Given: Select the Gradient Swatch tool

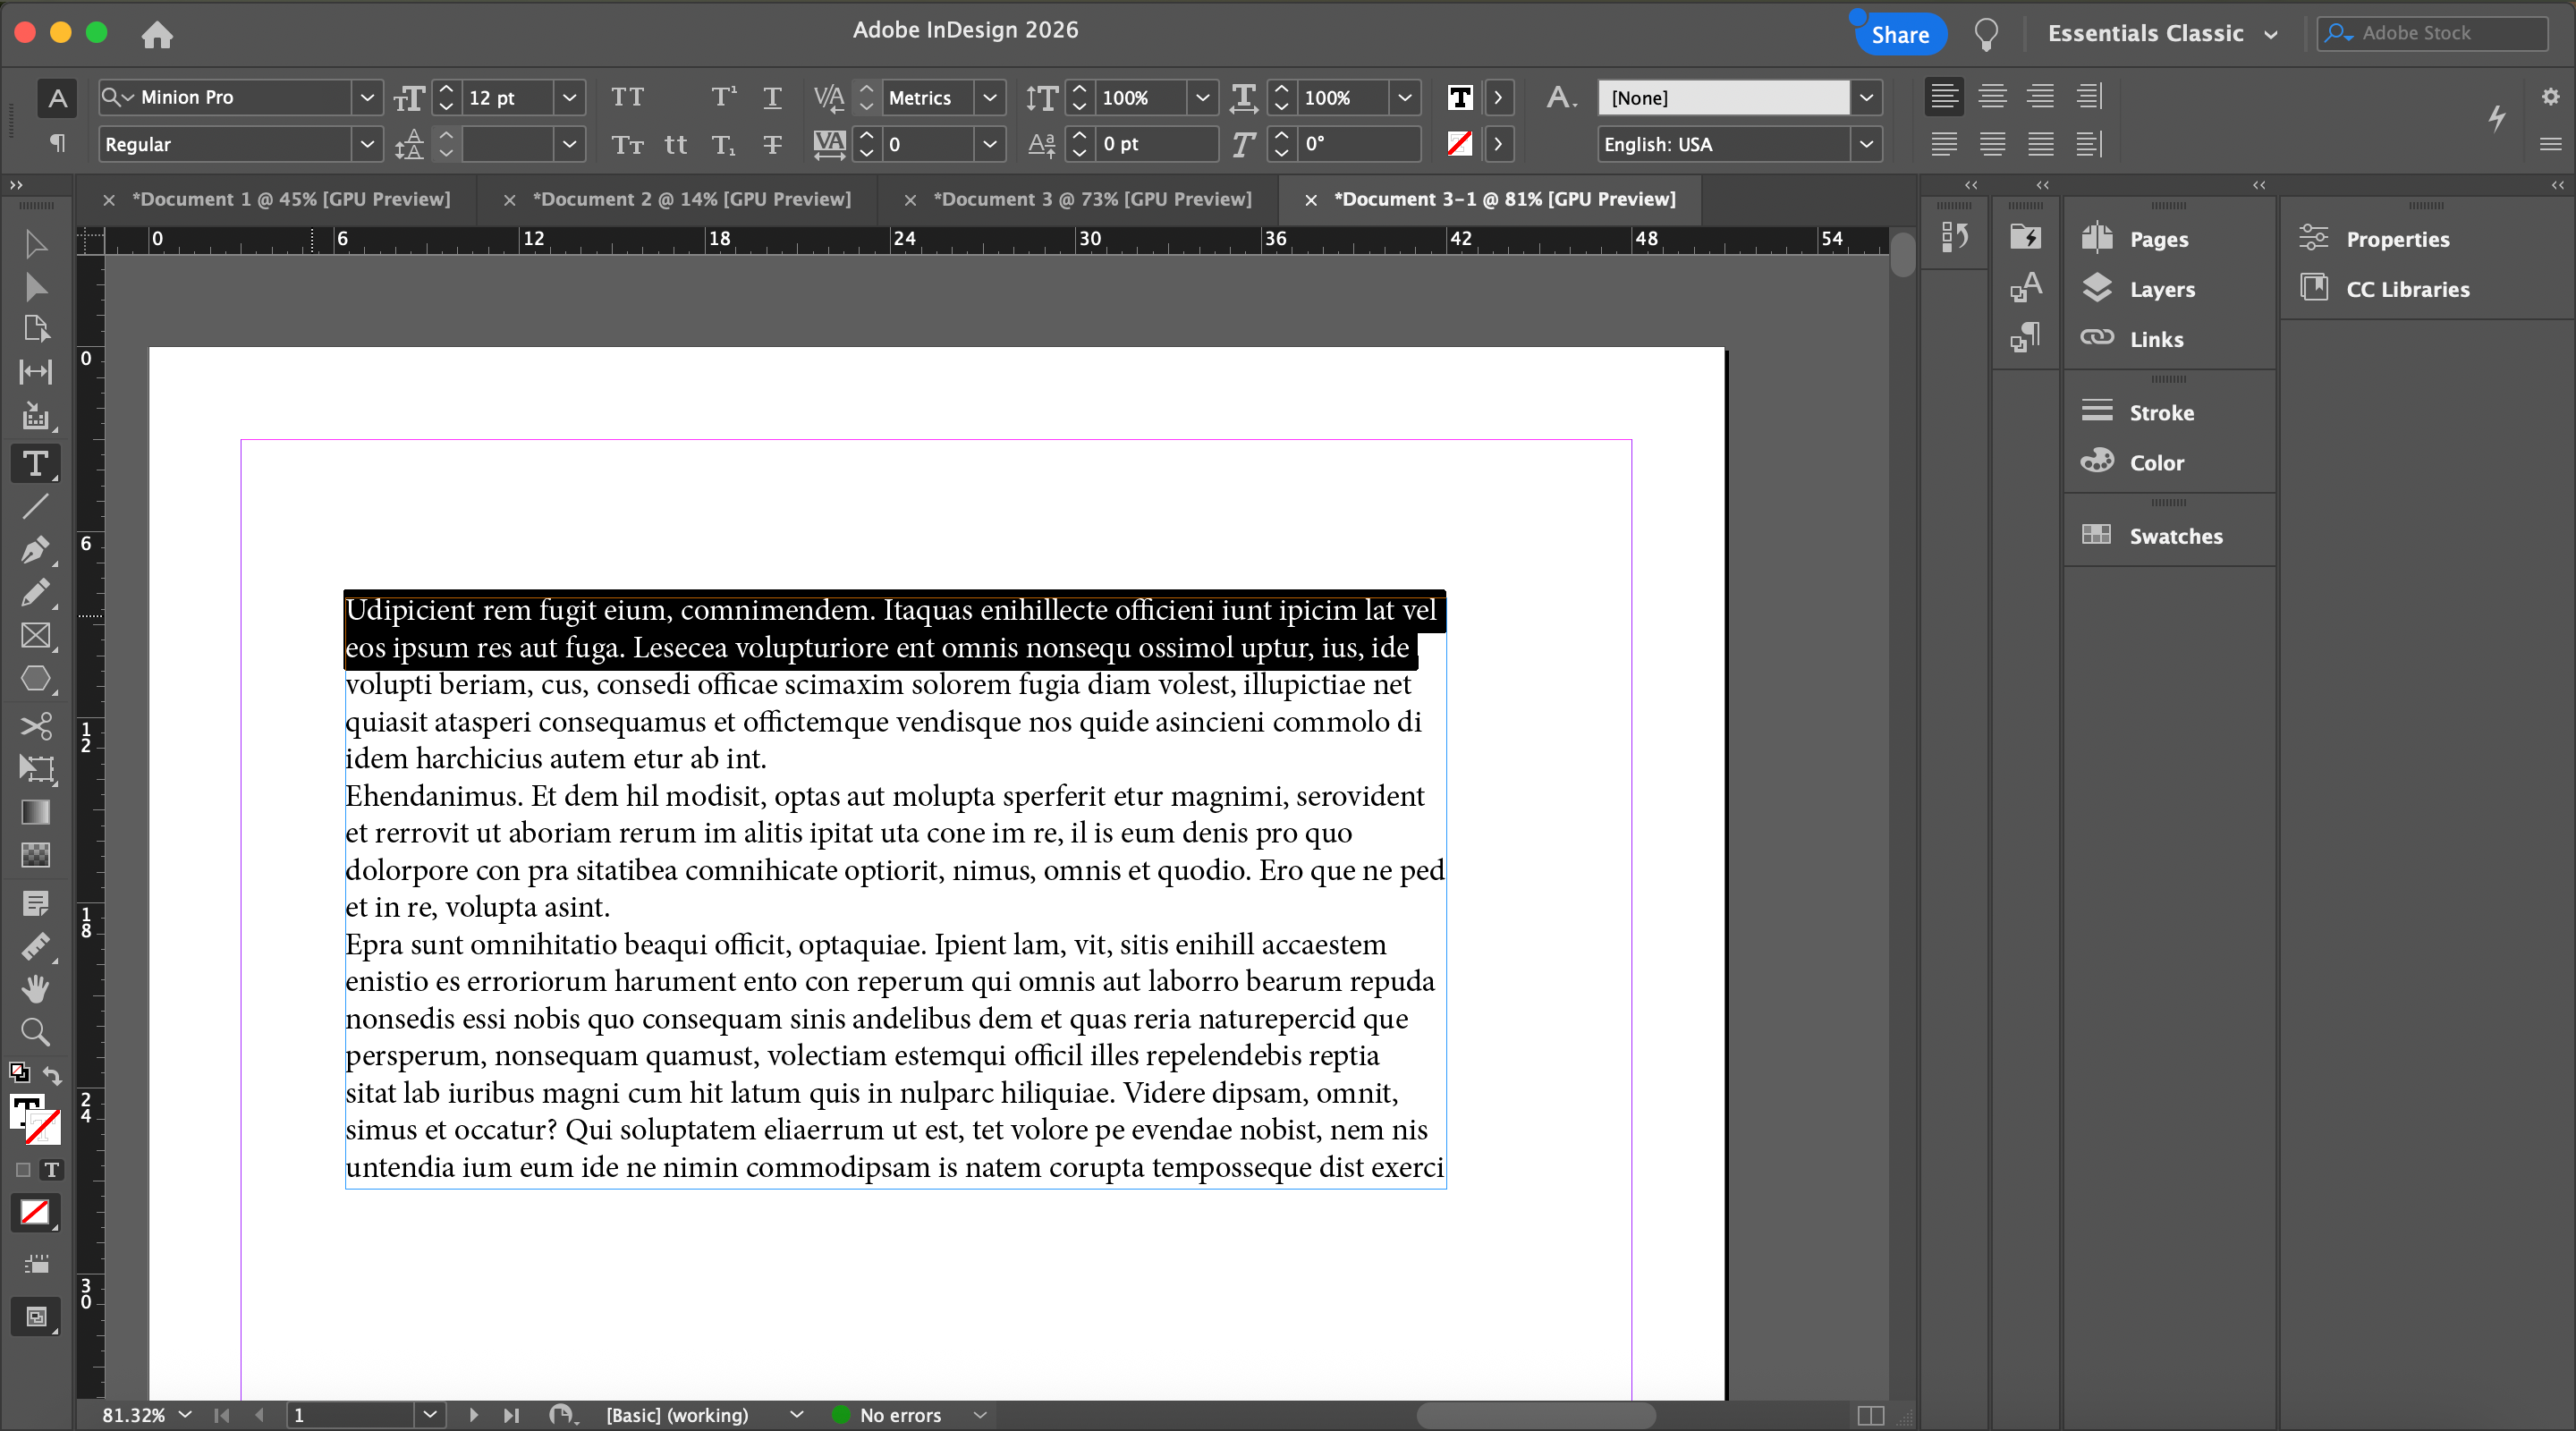Looking at the screenshot, I should coord(36,812).
